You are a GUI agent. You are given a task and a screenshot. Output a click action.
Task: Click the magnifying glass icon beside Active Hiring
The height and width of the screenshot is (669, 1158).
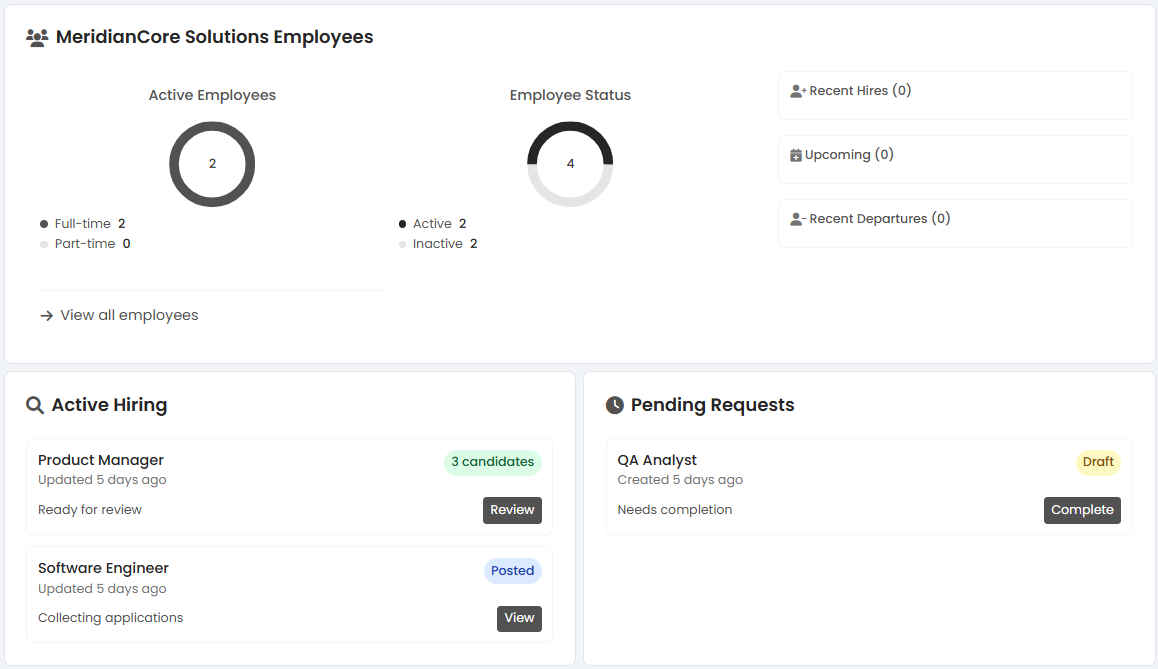tap(35, 404)
